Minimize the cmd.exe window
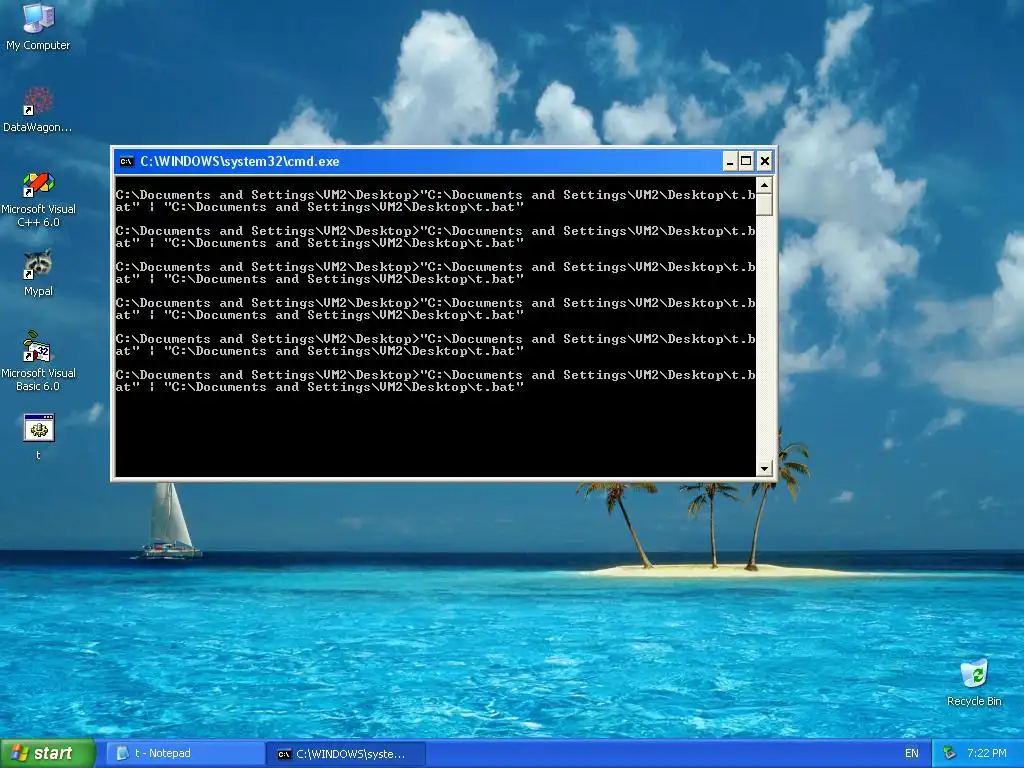 point(729,161)
